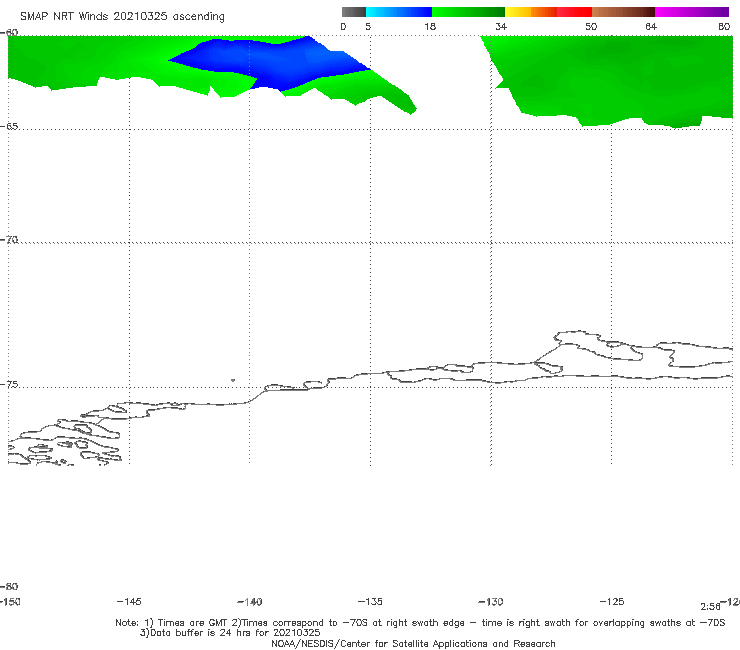Viewport: 740px width, 650px height.
Task: Click the gray segment of the wind color bar
Action: click(354, 12)
